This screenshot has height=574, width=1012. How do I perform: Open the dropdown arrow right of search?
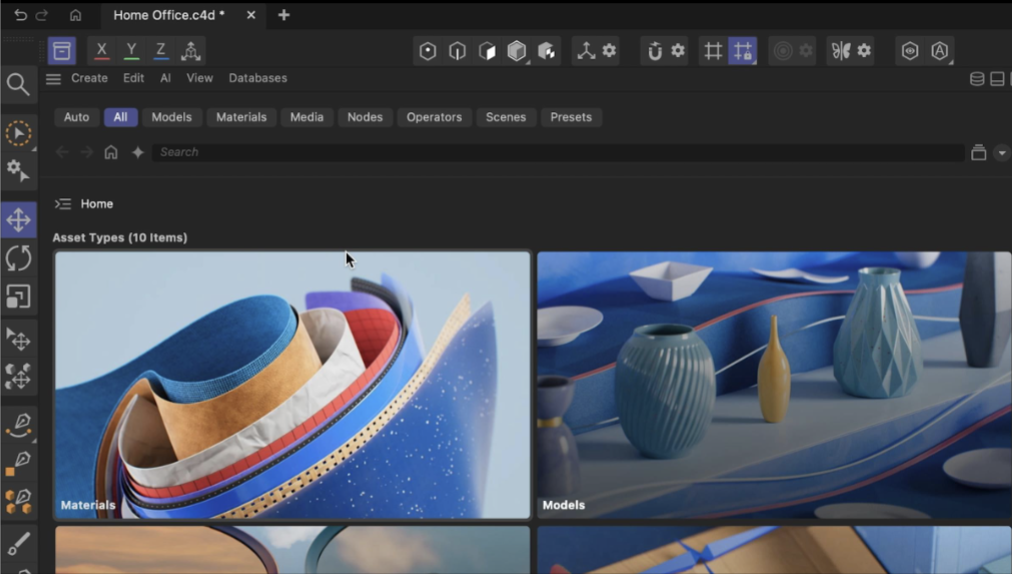pyautogui.click(x=1001, y=153)
